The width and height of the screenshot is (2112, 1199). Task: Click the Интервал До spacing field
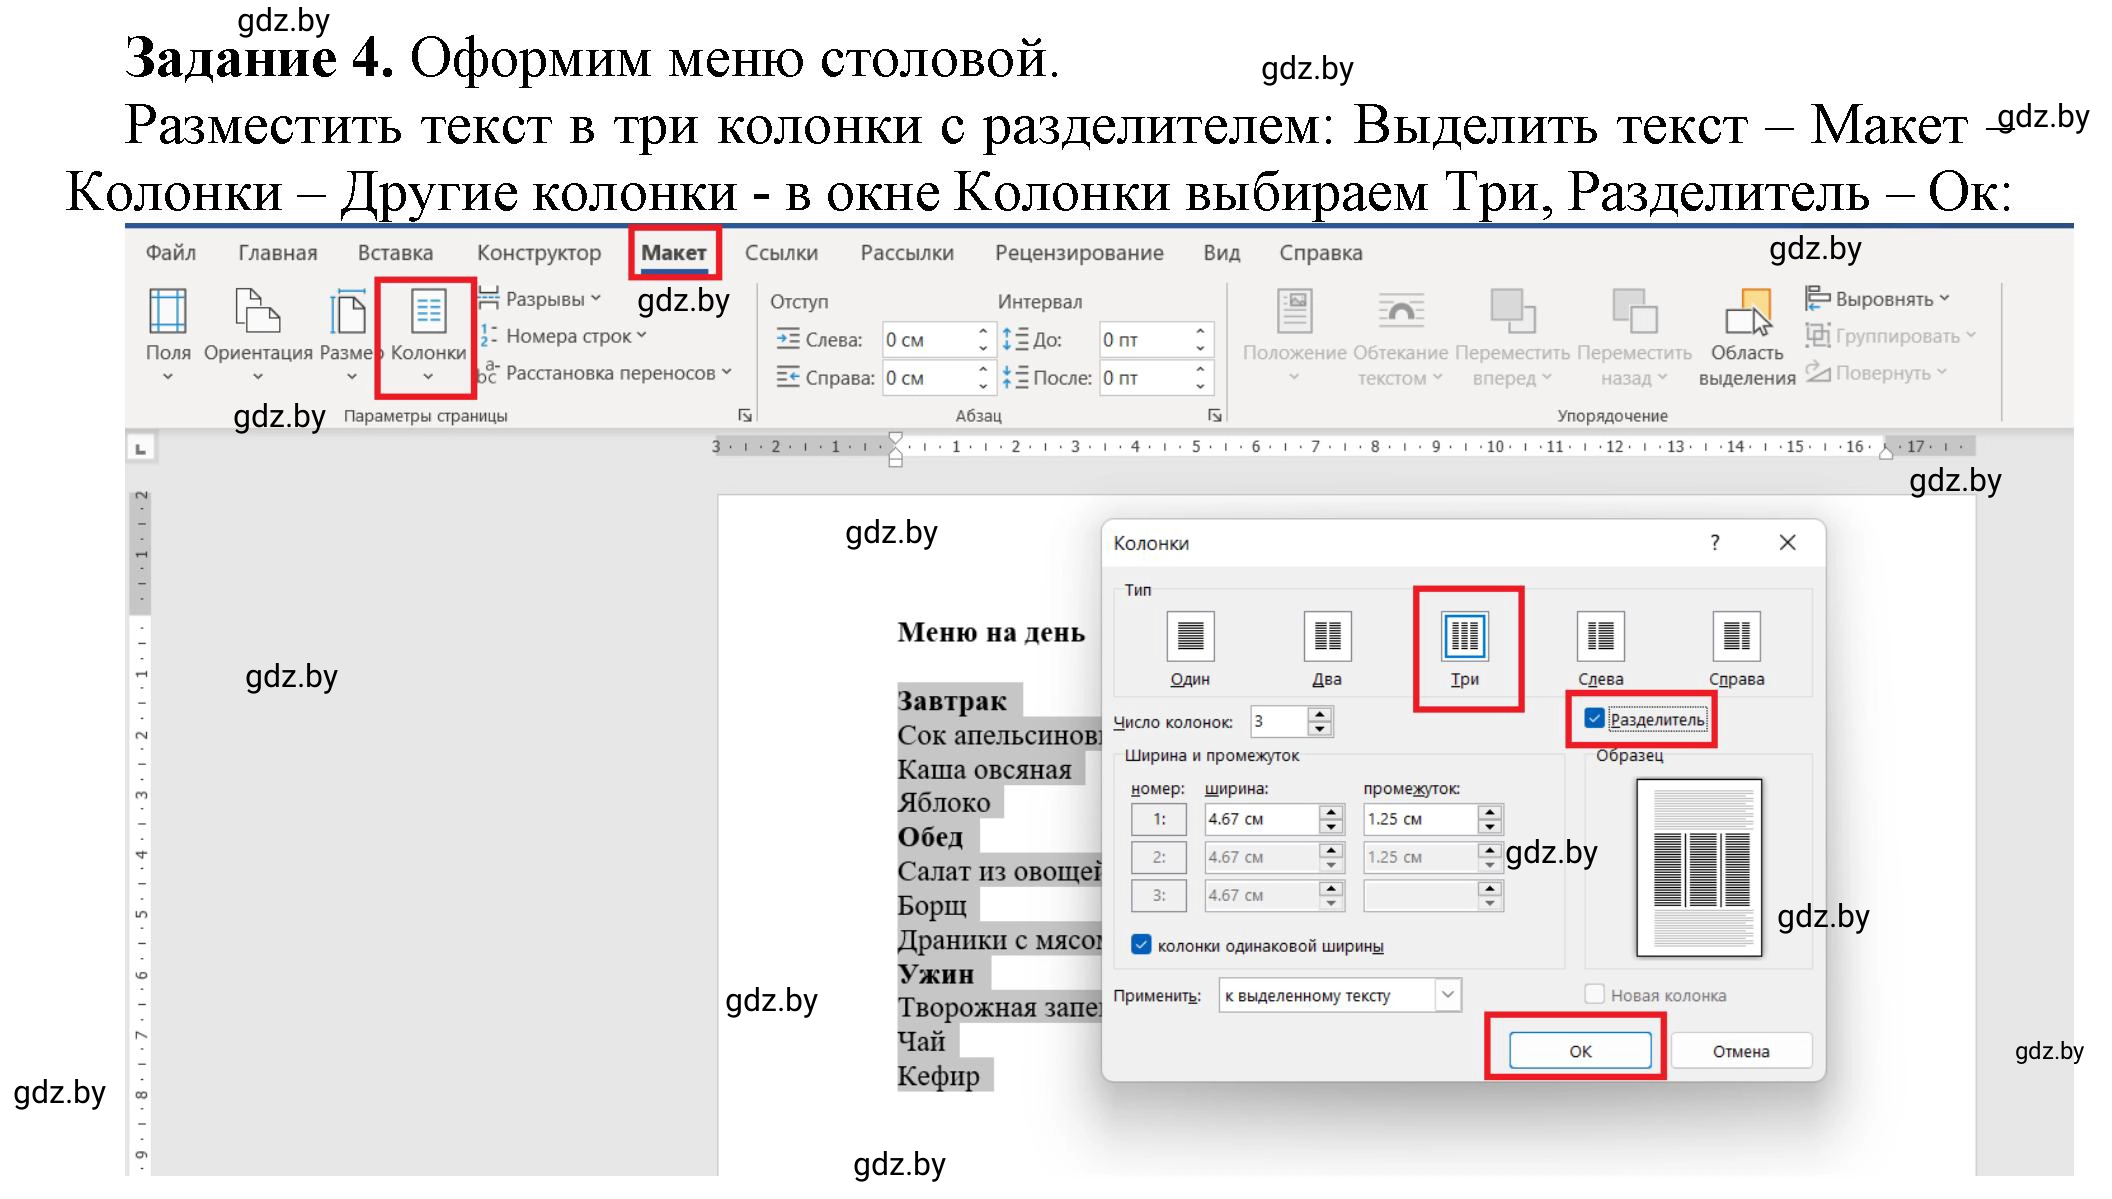pos(1143,340)
